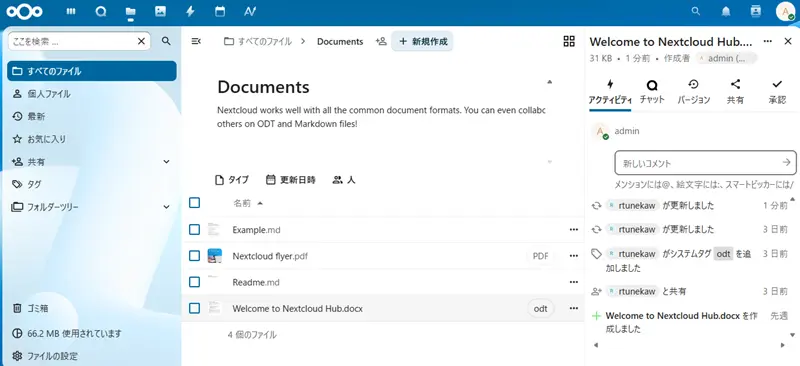The image size is (800, 366).
Task: Switch to 共有 tab in details panel
Action: [x=735, y=92]
